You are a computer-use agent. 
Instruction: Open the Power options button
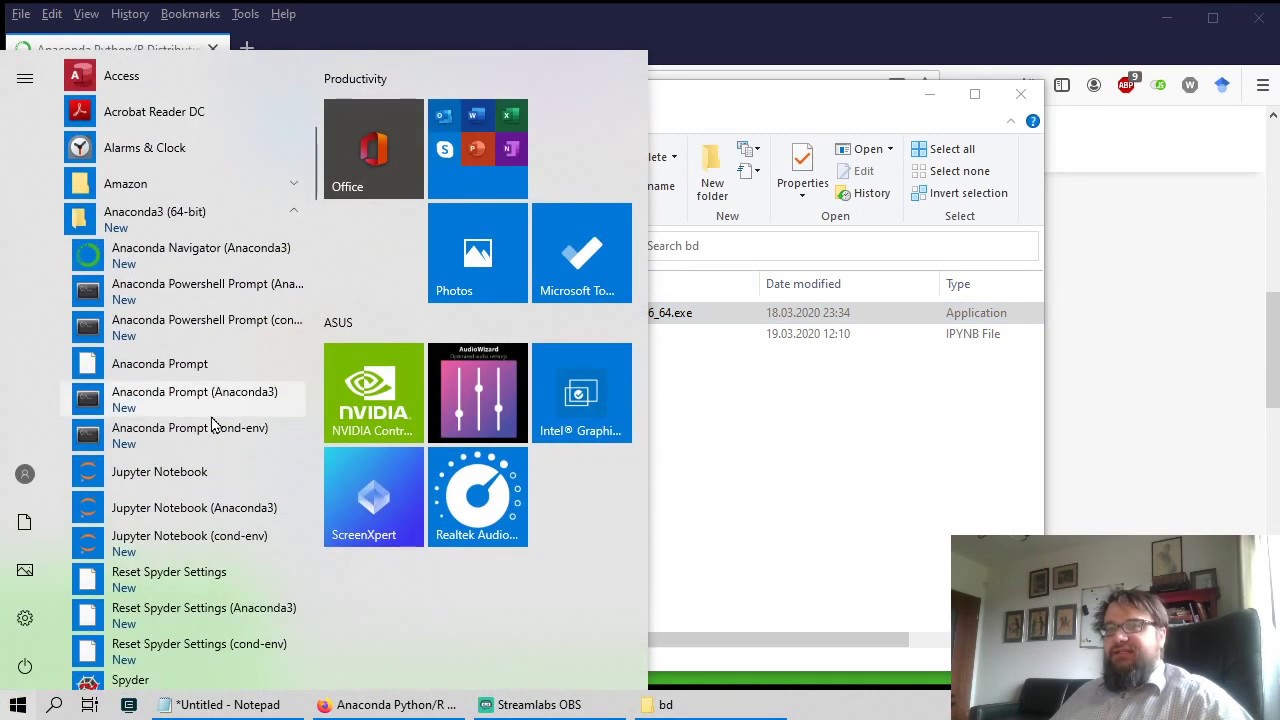pyautogui.click(x=25, y=666)
